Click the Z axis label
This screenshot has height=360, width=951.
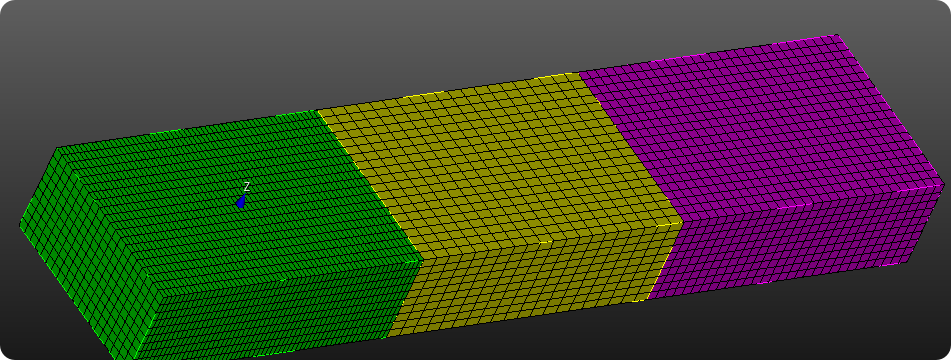point(247,187)
